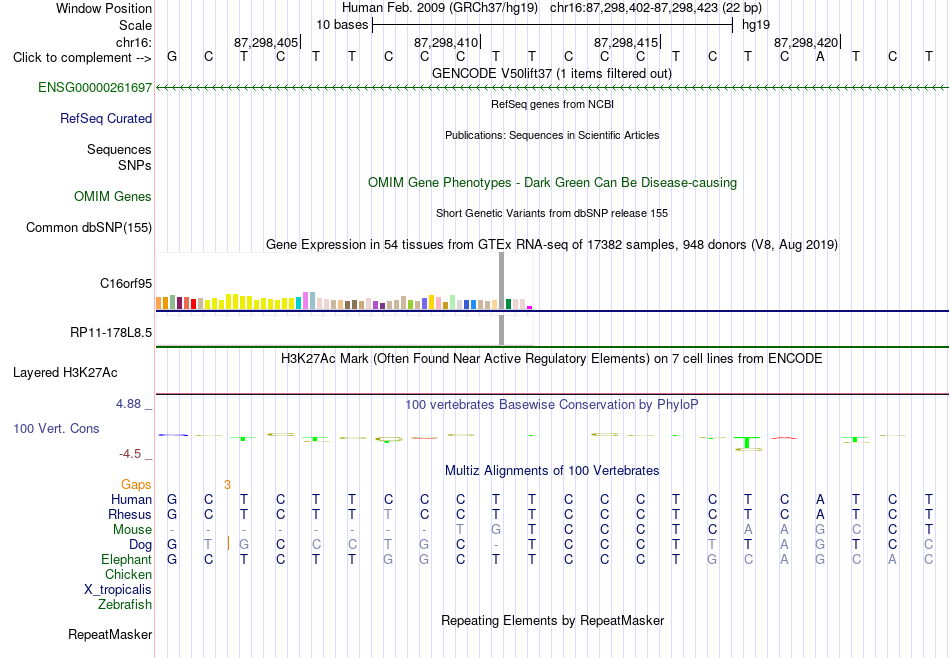Click the chr16: base position label
The height and width of the screenshot is (658, 950).
click(134, 42)
